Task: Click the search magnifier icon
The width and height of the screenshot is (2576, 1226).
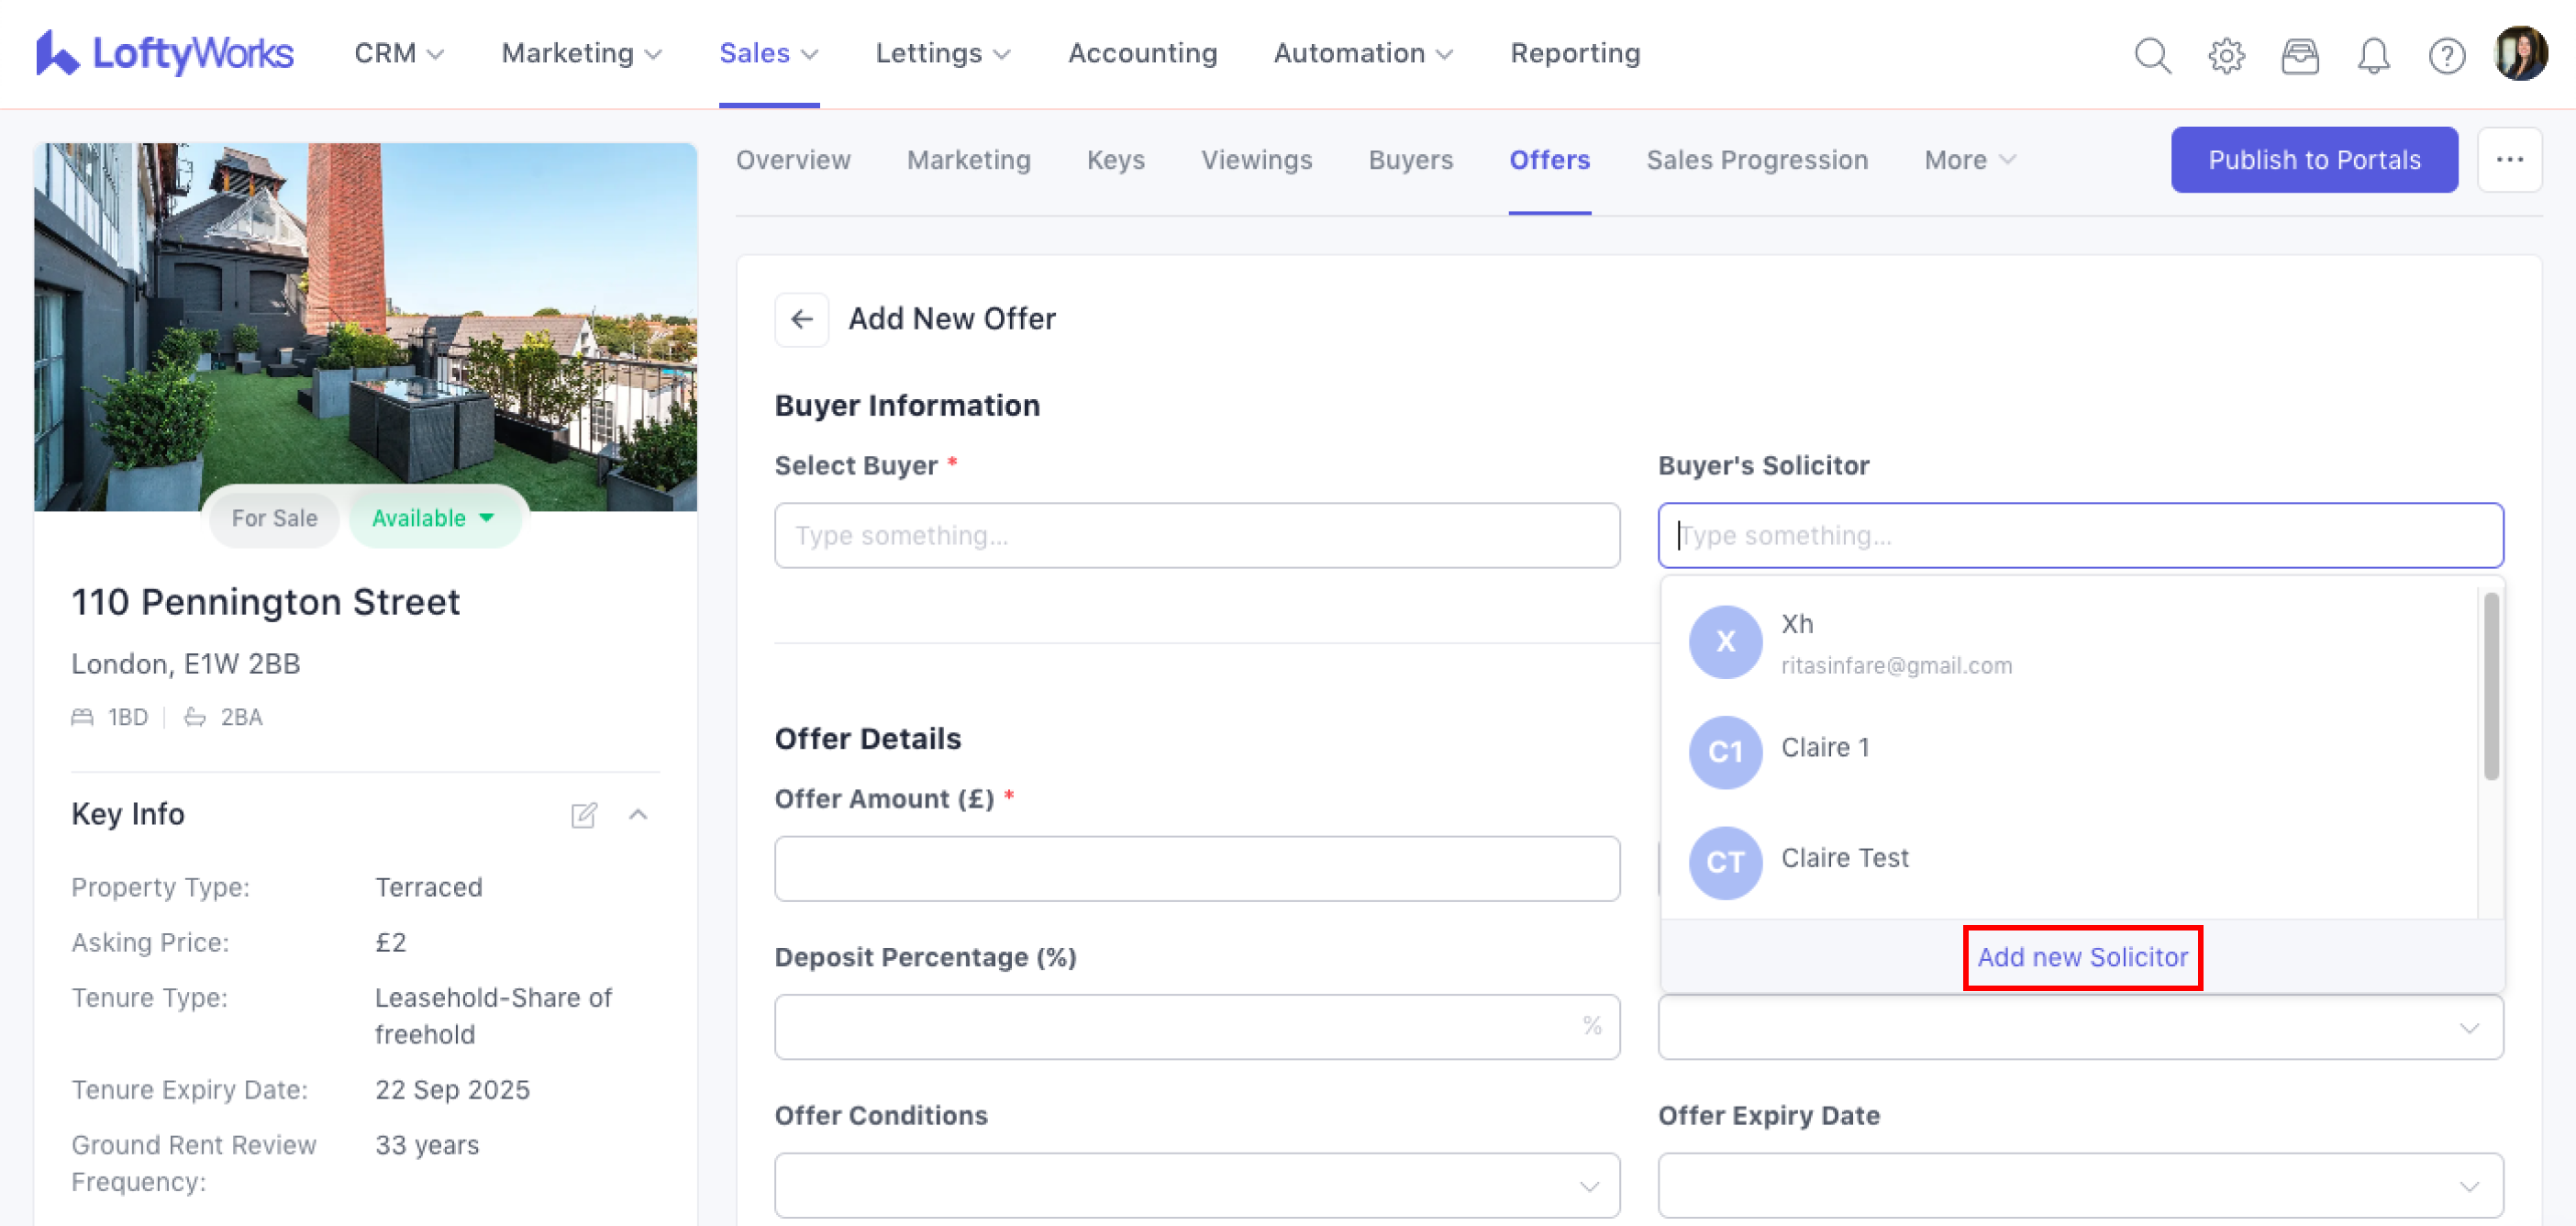Action: point(2152,55)
